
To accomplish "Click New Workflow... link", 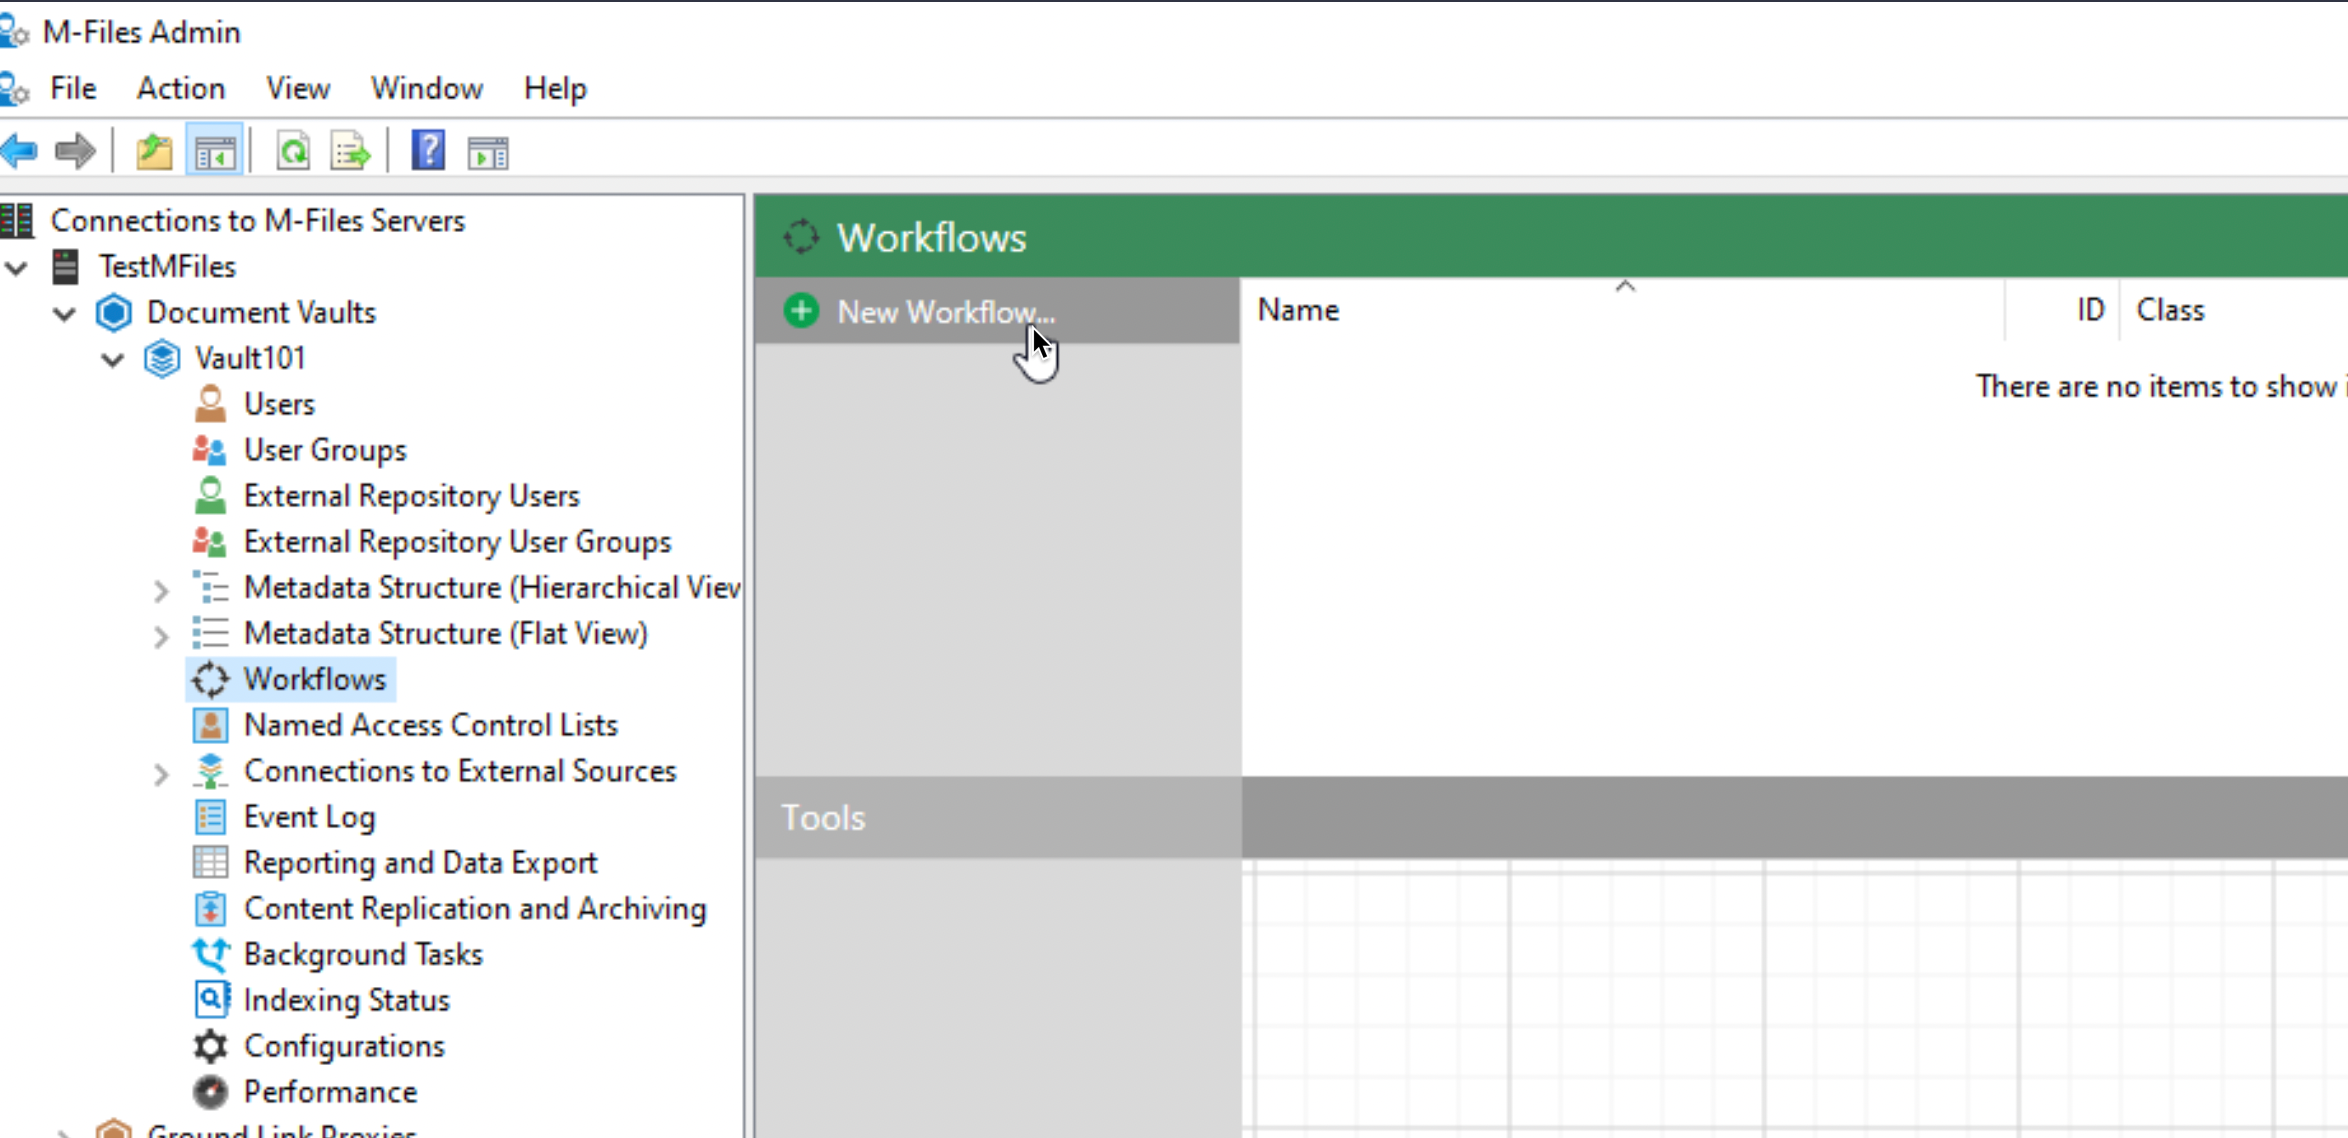I will 946,312.
